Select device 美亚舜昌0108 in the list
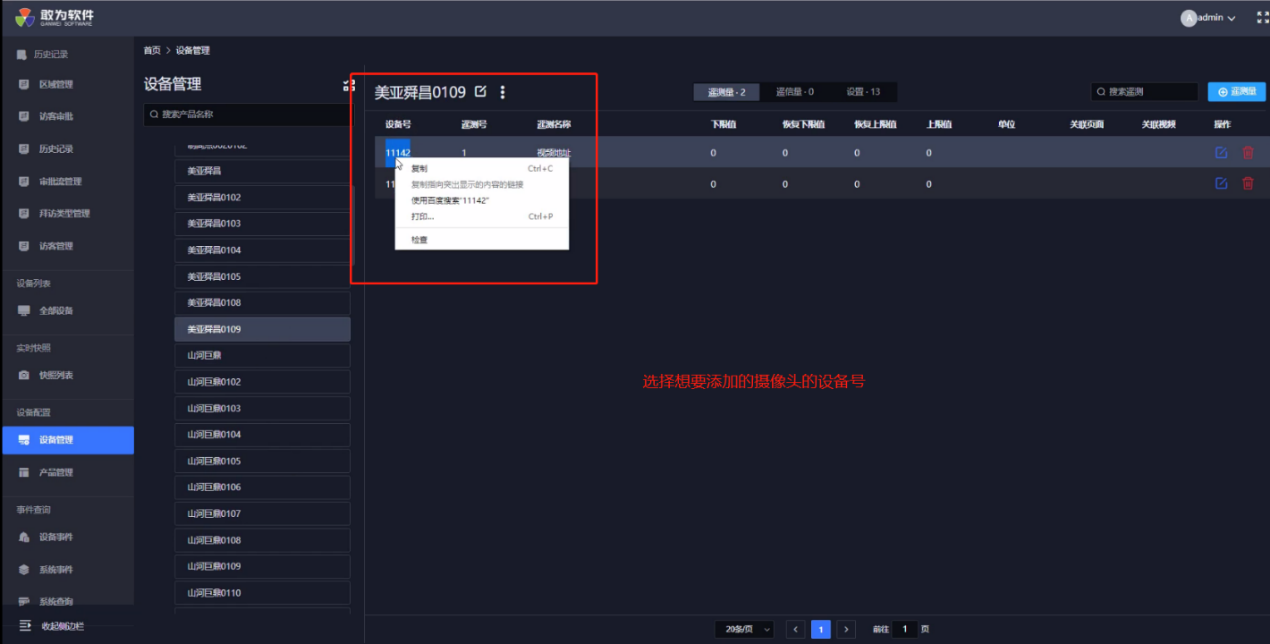 [263, 302]
